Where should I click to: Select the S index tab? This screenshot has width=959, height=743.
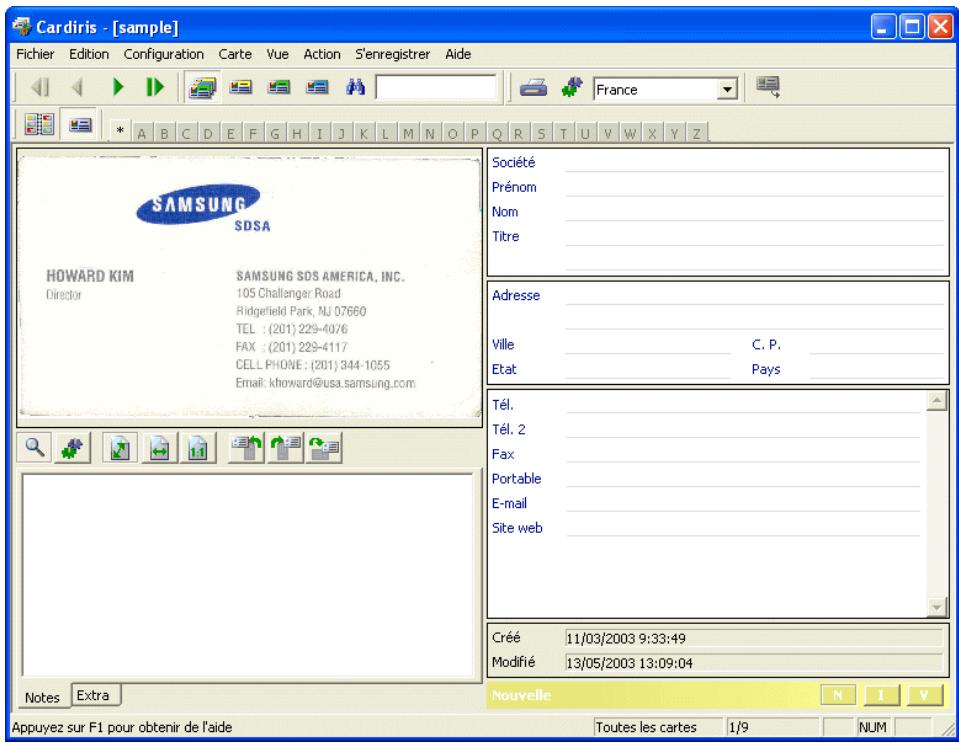(x=541, y=134)
